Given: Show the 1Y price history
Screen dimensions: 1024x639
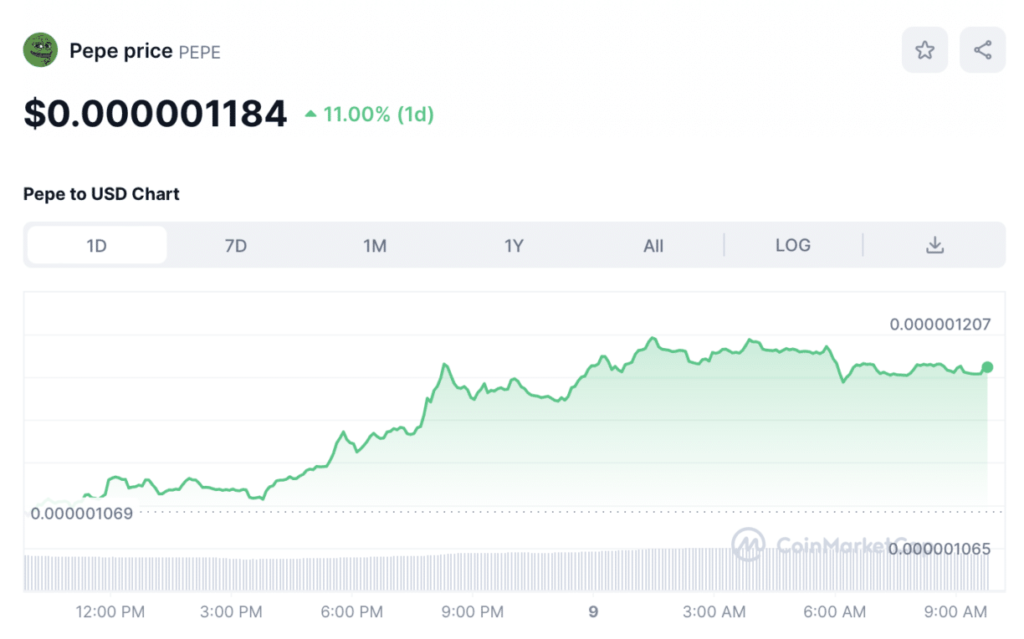Looking at the screenshot, I should click(514, 245).
